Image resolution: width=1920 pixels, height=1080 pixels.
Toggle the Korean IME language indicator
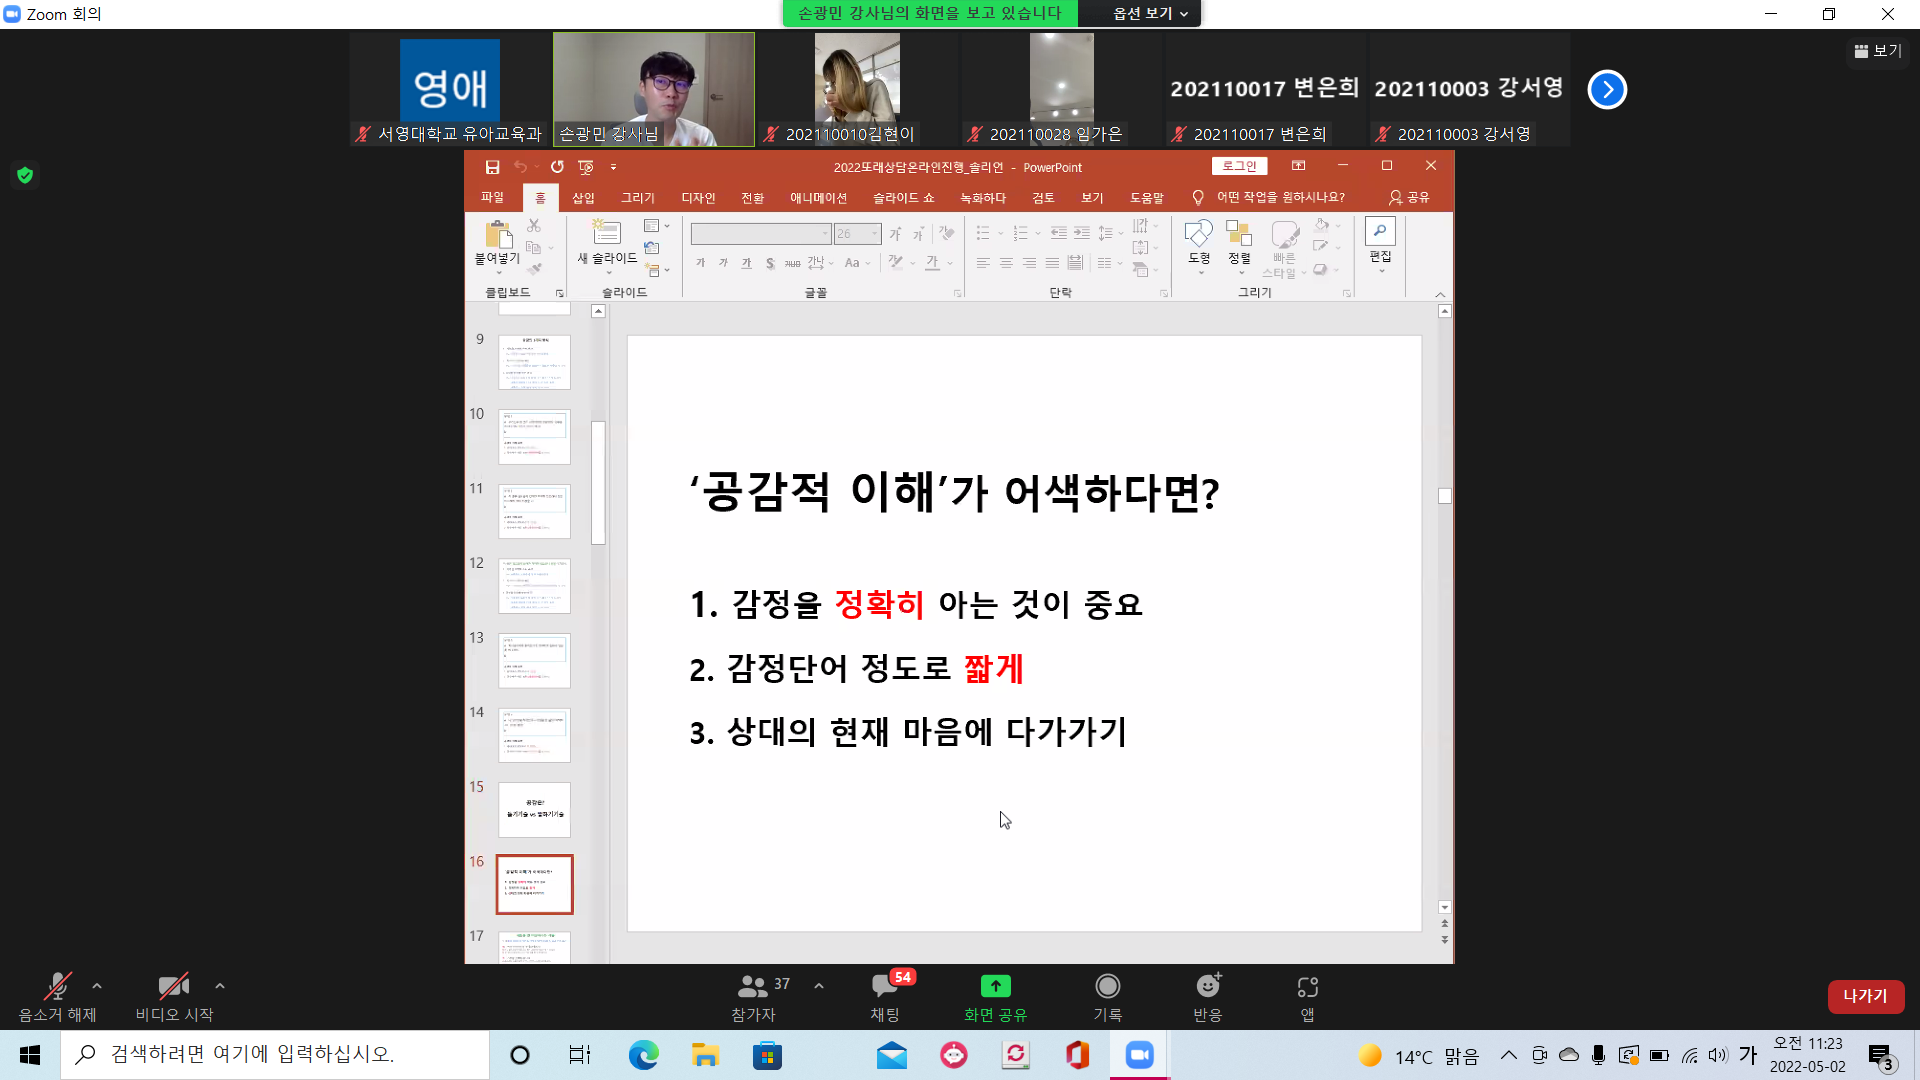click(x=1747, y=1055)
